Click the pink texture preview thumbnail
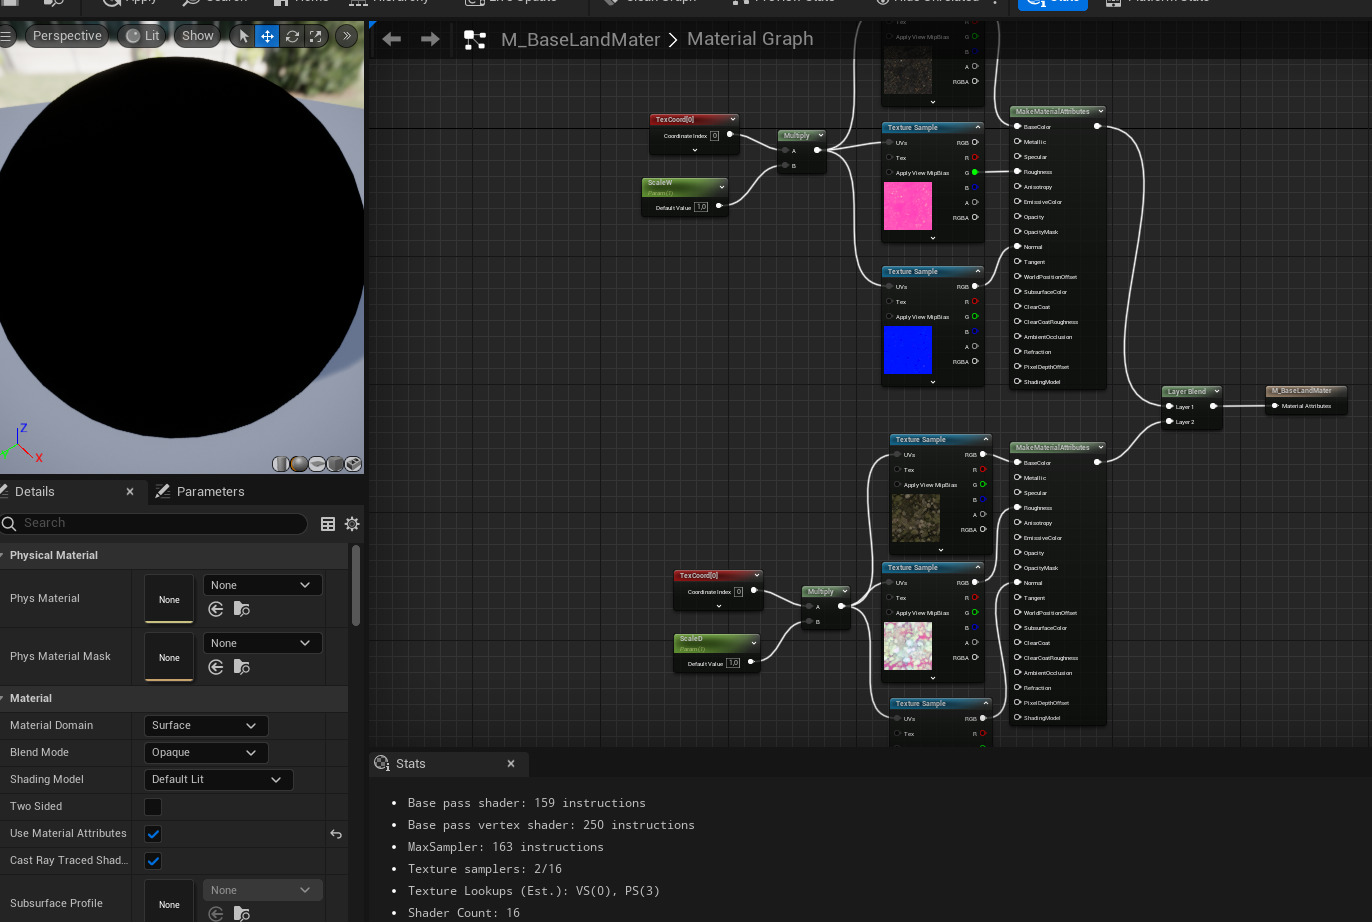 coord(908,206)
